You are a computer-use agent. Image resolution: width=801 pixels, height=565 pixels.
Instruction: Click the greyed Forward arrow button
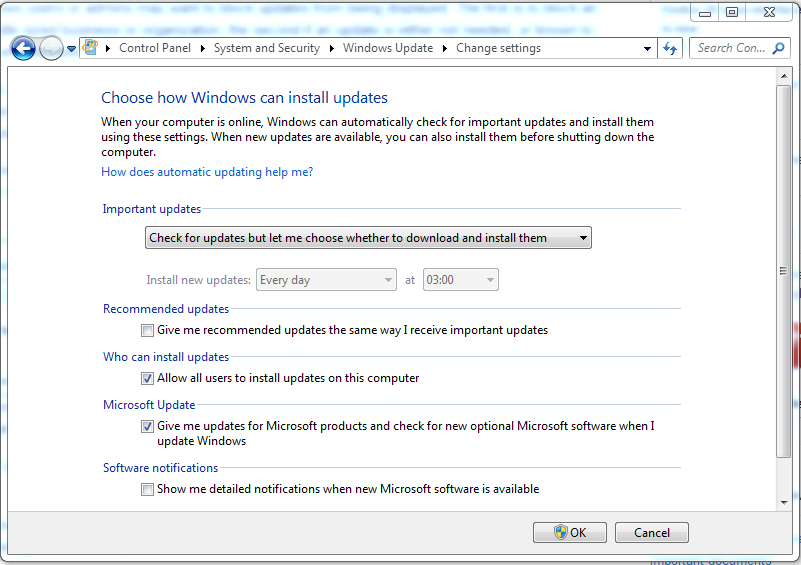pos(51,49)
